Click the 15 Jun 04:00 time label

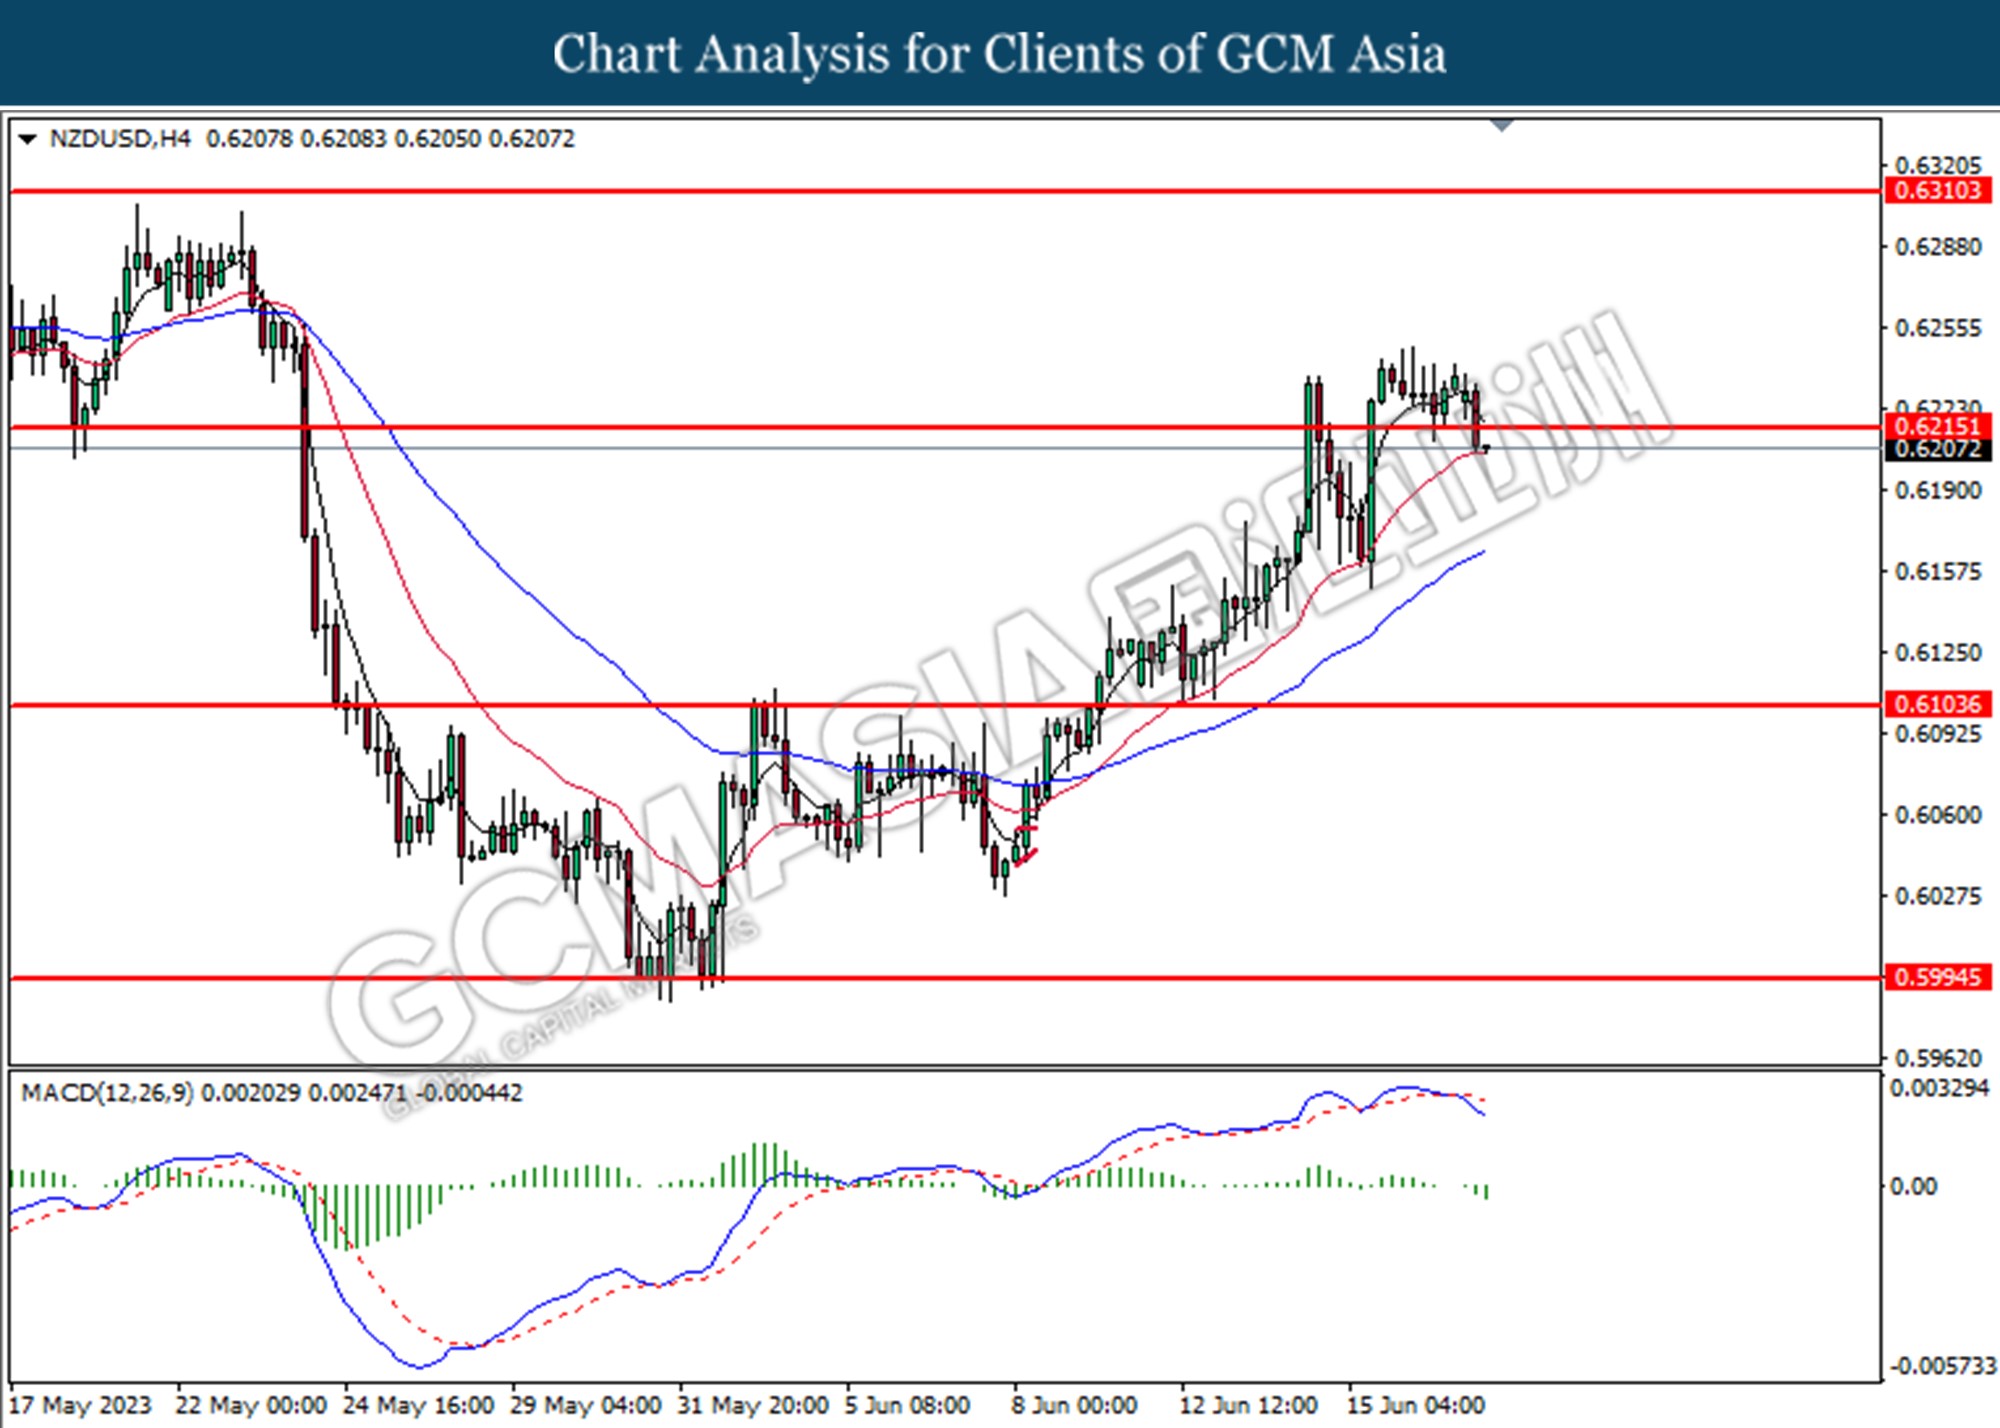tap(1415, 1405)
